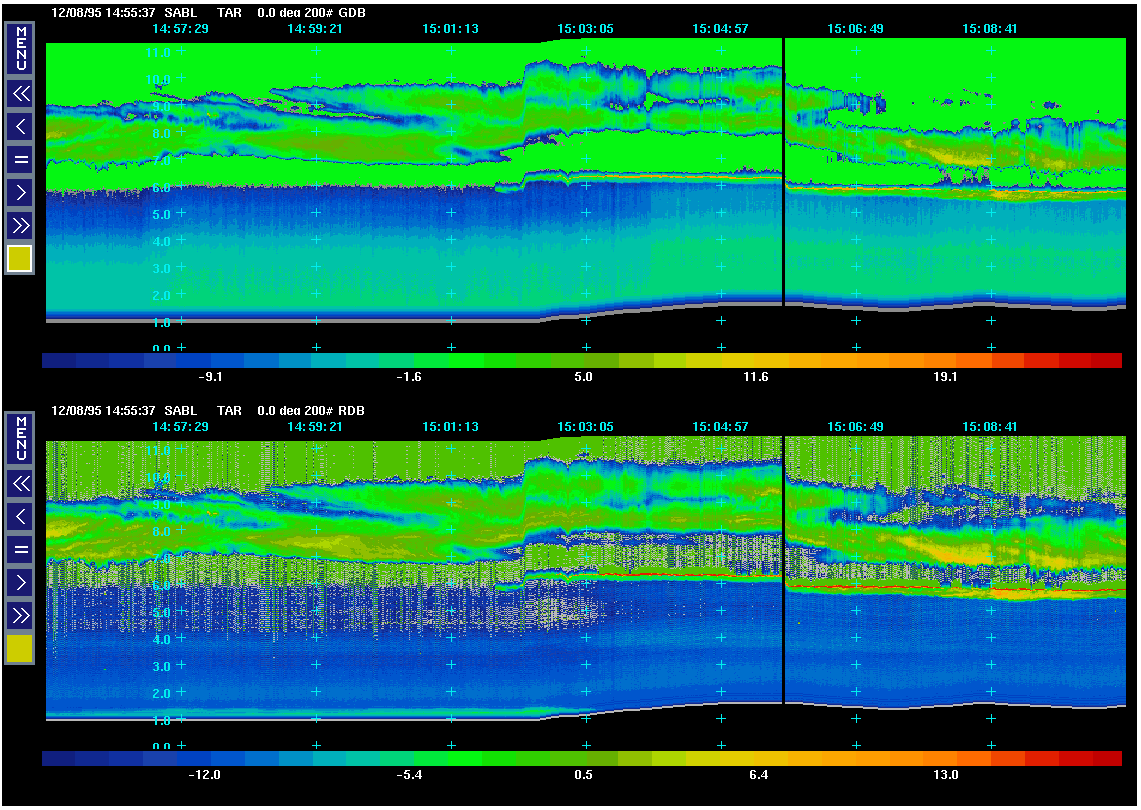This screenshot has width=1141, height=810.
Task: Click the 15:03:05 time label in the top panel
Action: (x=585, y=29)
